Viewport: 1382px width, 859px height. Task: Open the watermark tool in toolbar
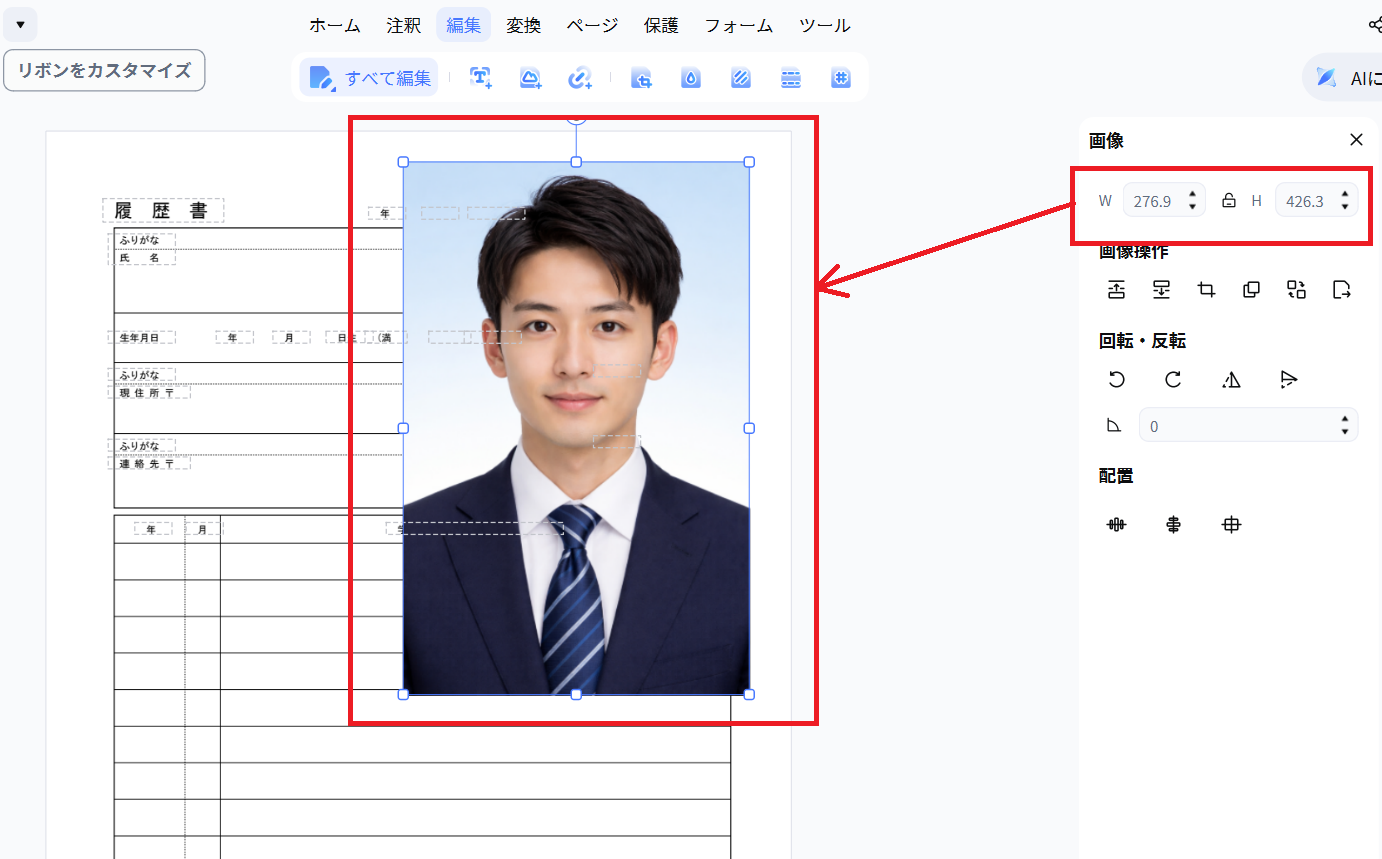point(691,78)
